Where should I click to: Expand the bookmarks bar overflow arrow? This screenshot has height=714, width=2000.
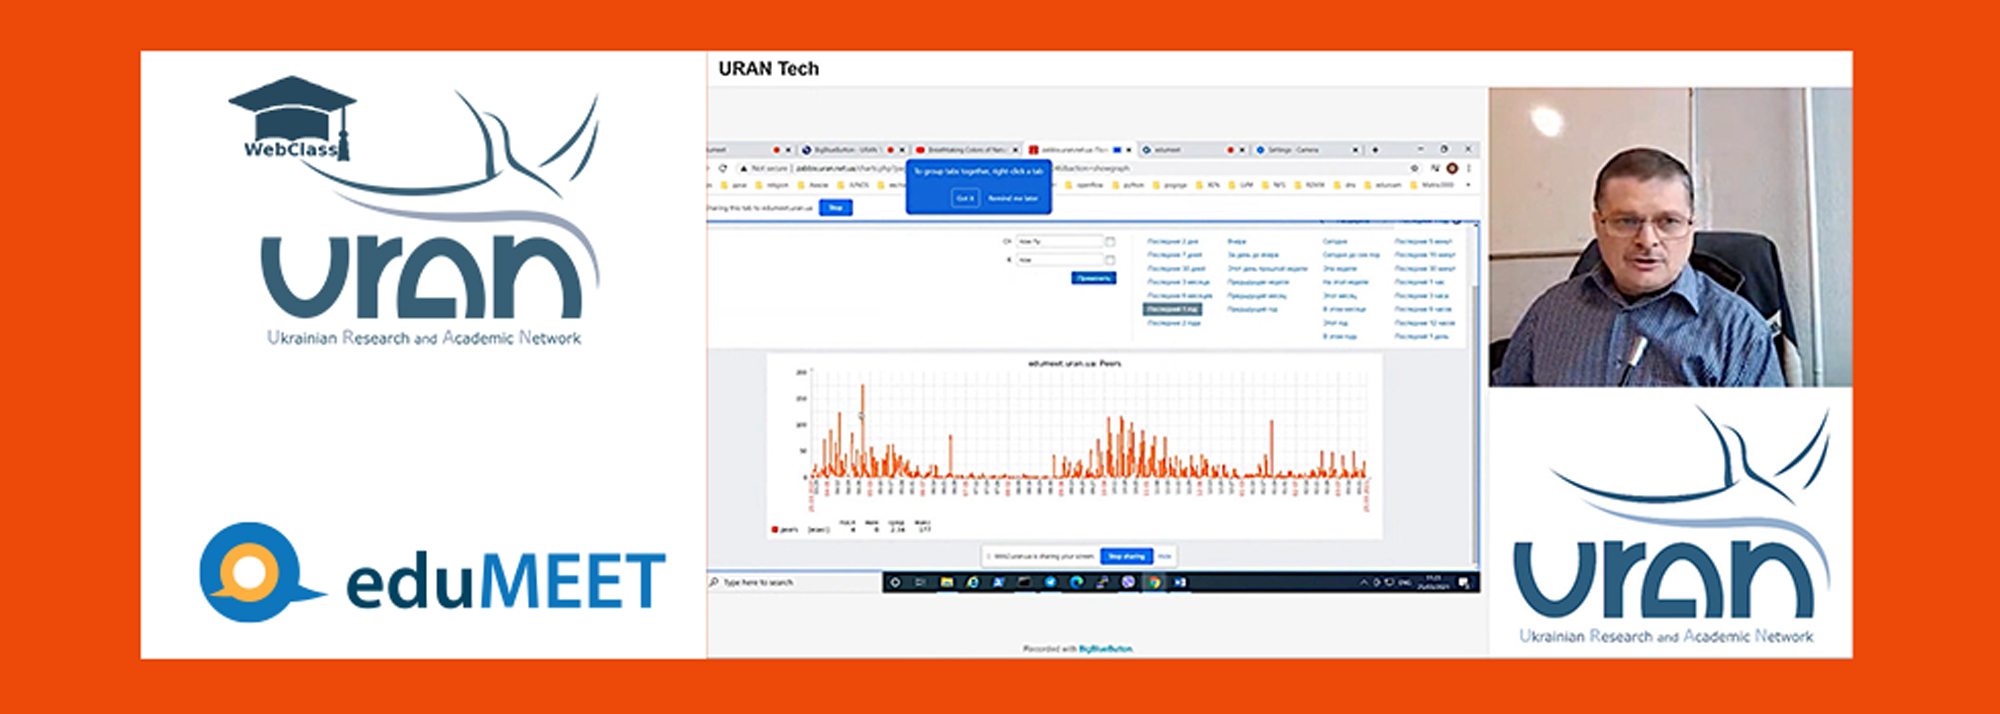click(x=1470, y=185)
